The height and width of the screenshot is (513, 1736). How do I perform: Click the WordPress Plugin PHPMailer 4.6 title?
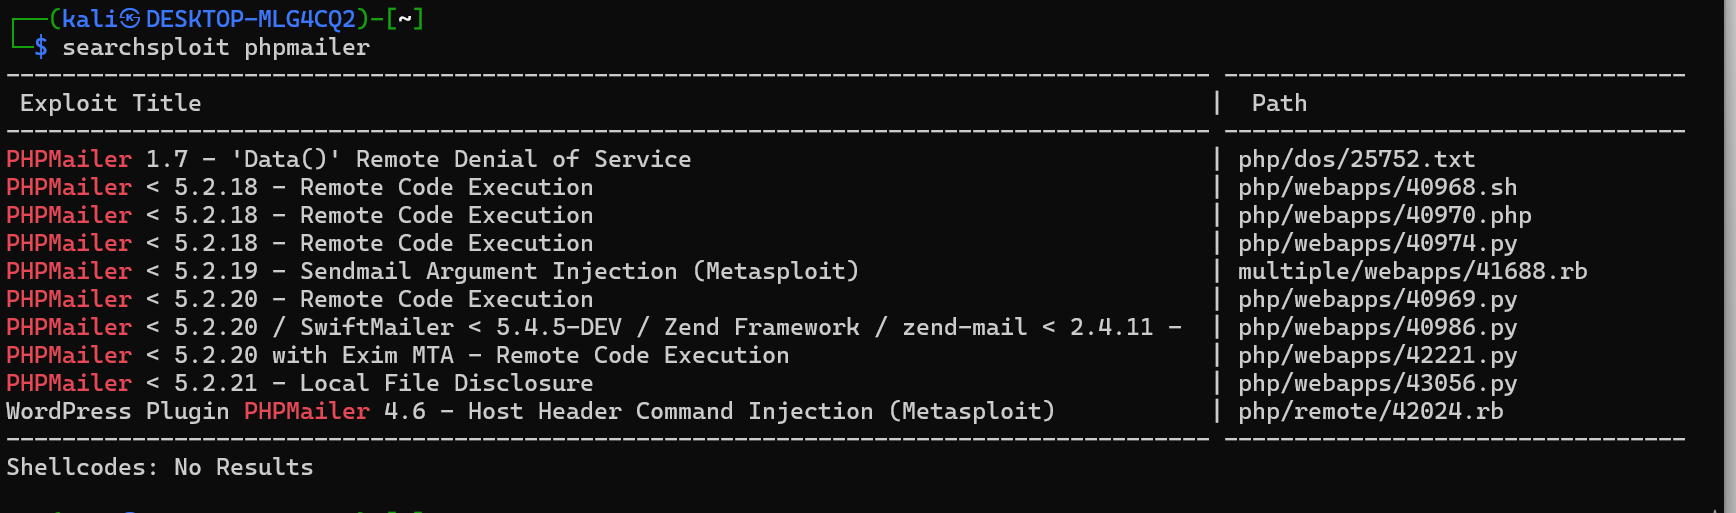530,411
